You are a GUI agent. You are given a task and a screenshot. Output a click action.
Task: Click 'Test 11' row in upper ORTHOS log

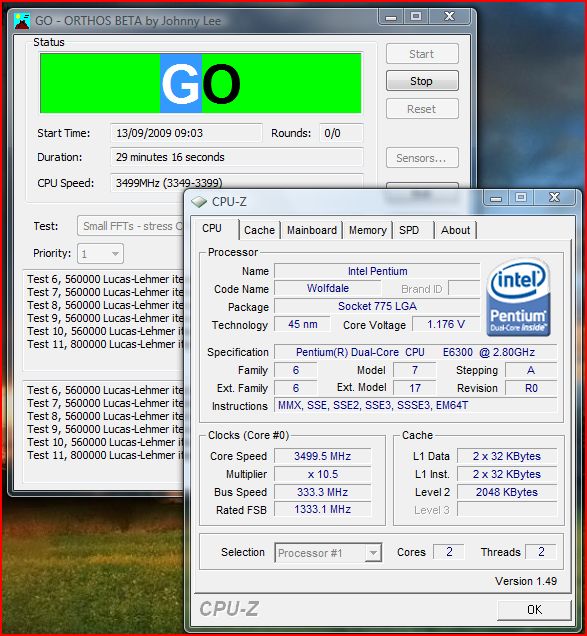tap(105, 344)
